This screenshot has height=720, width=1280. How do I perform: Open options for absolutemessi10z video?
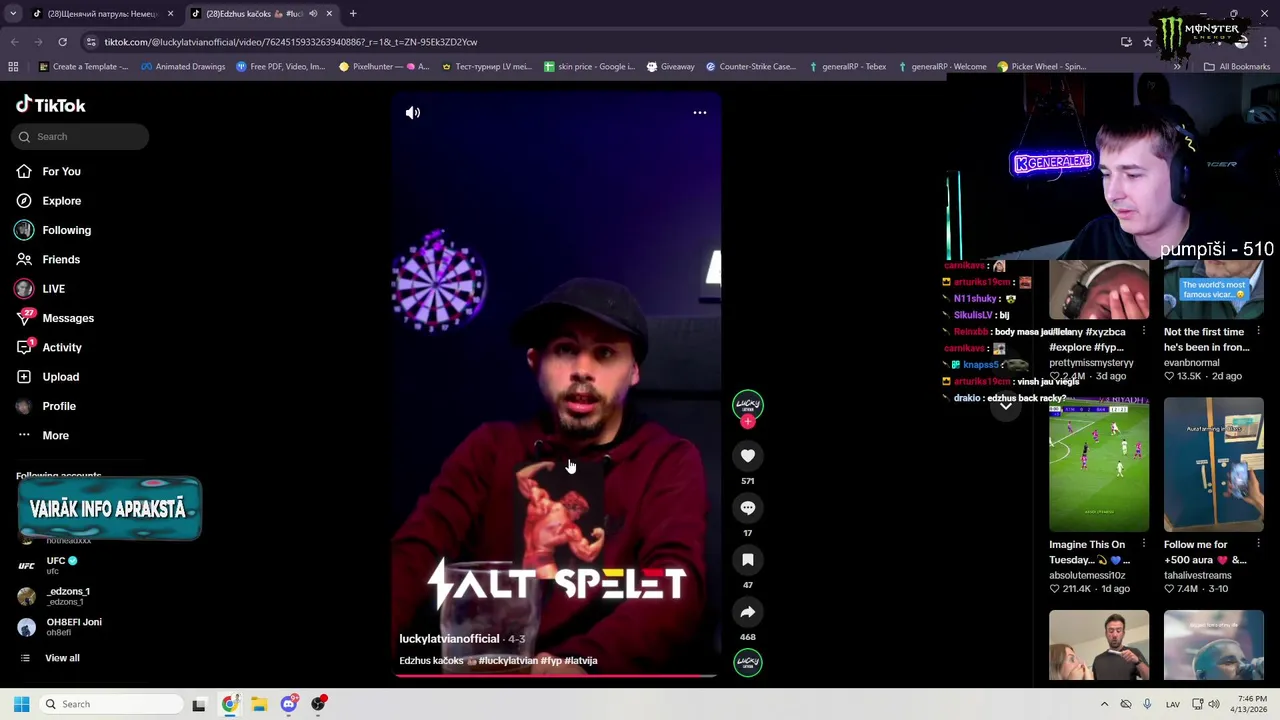[1144, 545]
